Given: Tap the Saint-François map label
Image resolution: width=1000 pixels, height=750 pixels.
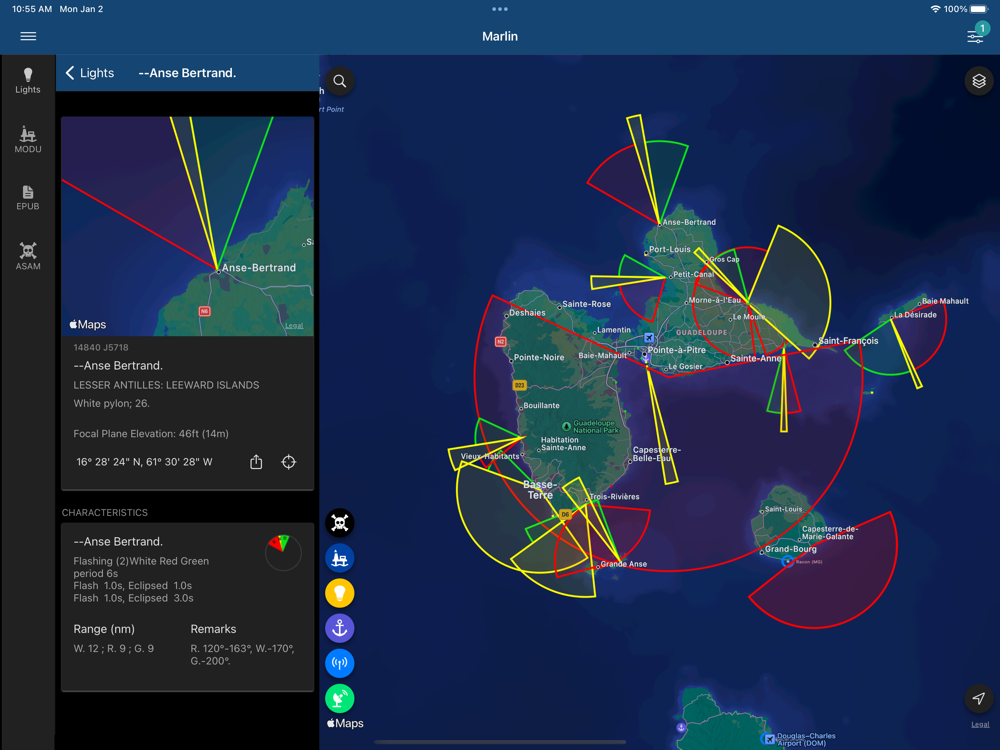Looking at the screenshot, I should click(848, 341).
